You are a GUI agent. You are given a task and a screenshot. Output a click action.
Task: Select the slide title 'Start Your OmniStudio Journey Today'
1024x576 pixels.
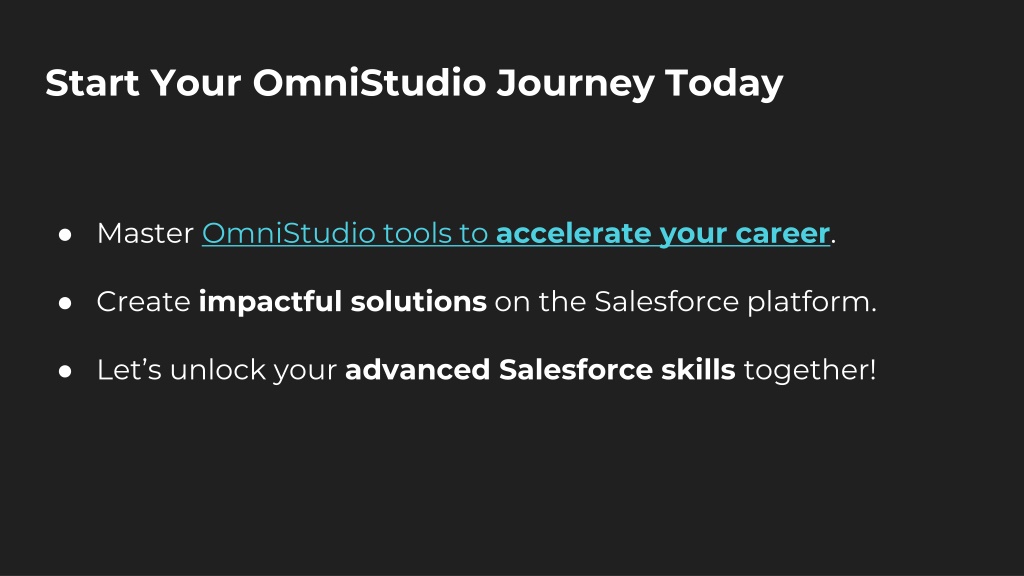click(x=414, y=84)
